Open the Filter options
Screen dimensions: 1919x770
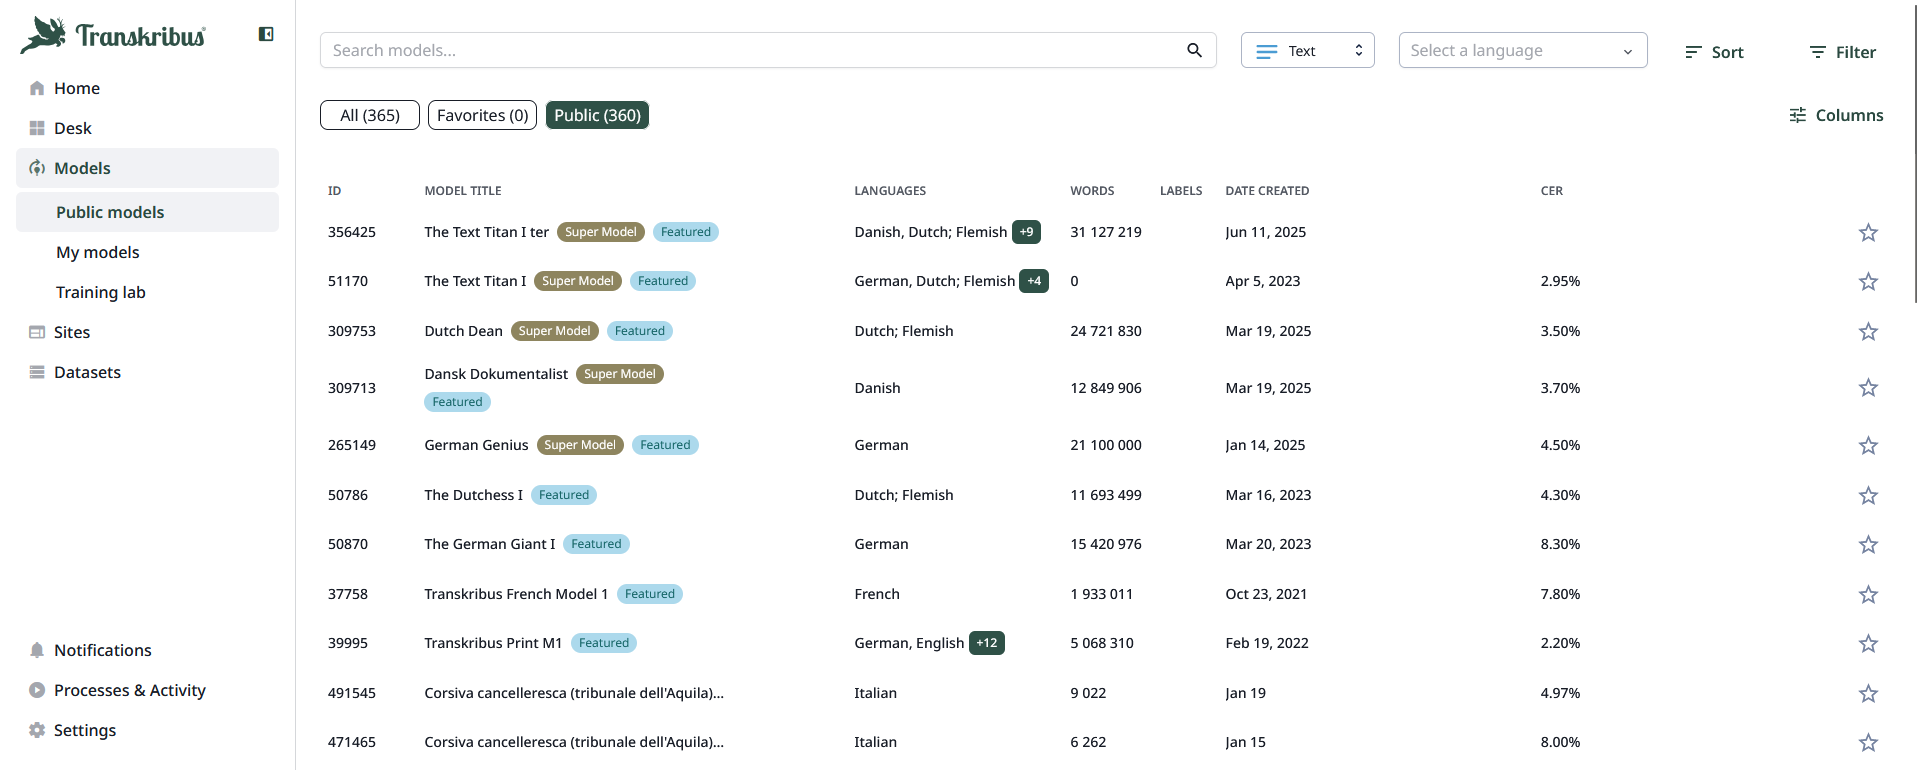pyautogui.click(x=1842, y=52)
